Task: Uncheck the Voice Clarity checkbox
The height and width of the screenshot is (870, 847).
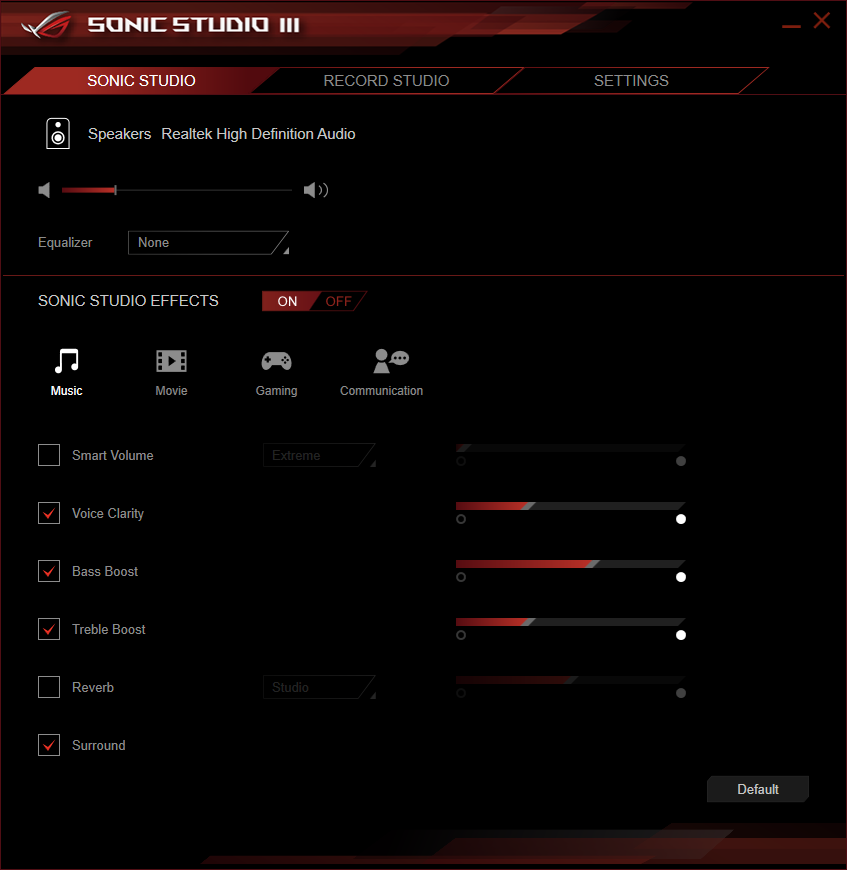Action: click(x=49, y=513)
